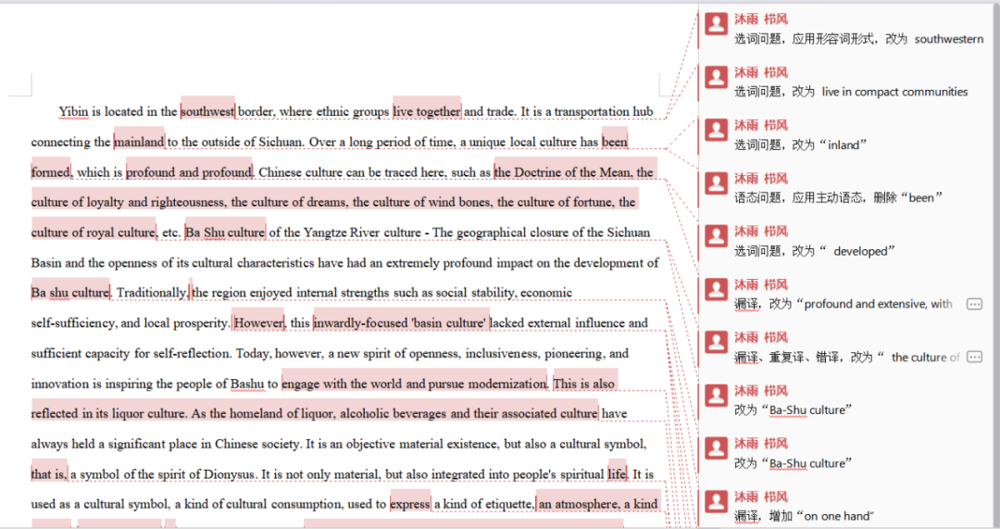
Task: Click comment text 增加 'on one hand'
Action: (803, 516)
